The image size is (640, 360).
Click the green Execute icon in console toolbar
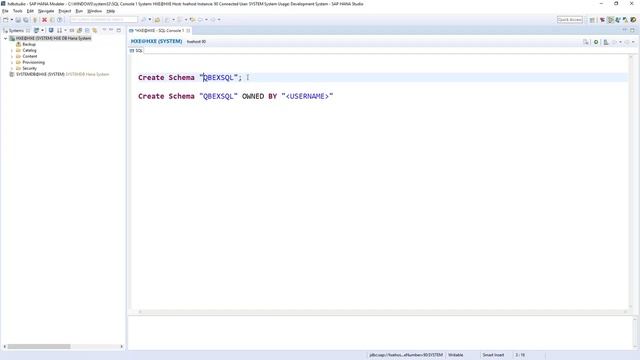pos(596,42)
